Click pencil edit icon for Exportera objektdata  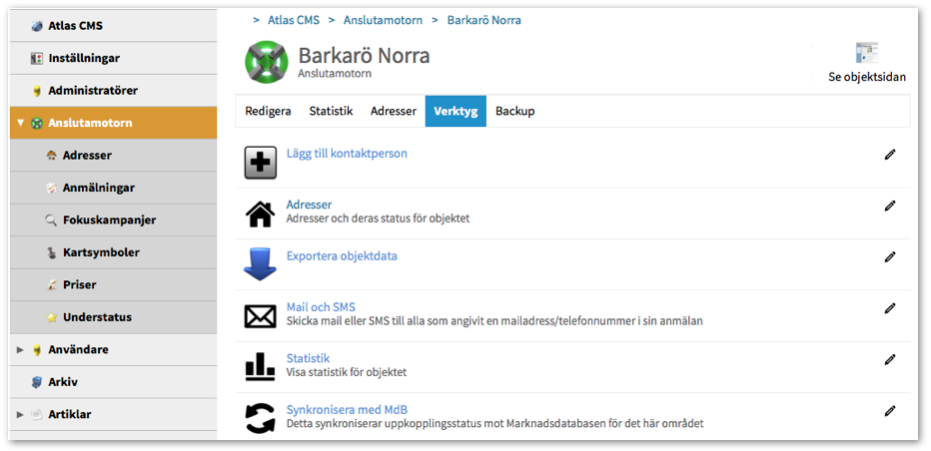(x=890, y=257)
